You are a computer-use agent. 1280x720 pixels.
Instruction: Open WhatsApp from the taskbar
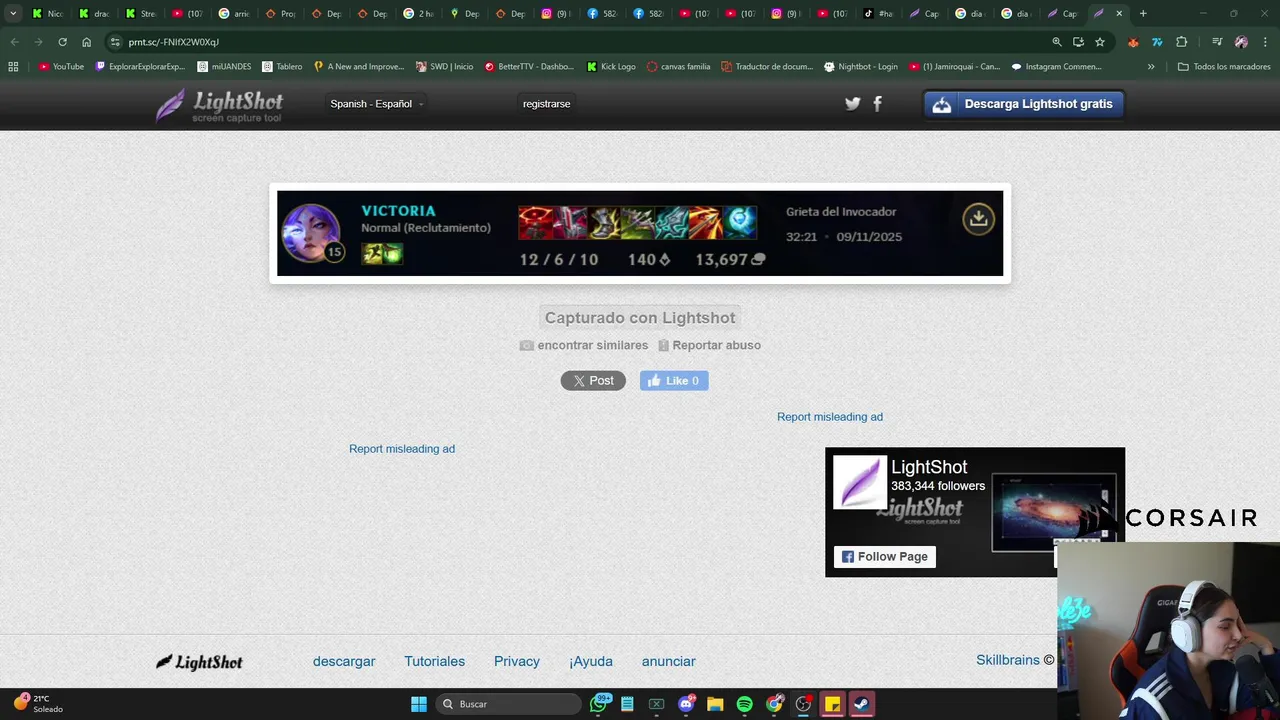click(598, 704)
